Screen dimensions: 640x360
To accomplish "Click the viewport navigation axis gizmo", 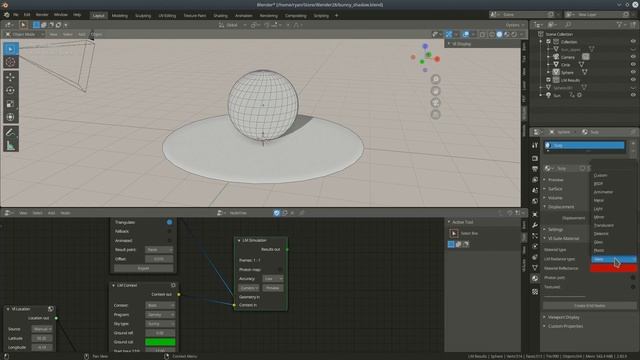I will (x=425, y=58).
